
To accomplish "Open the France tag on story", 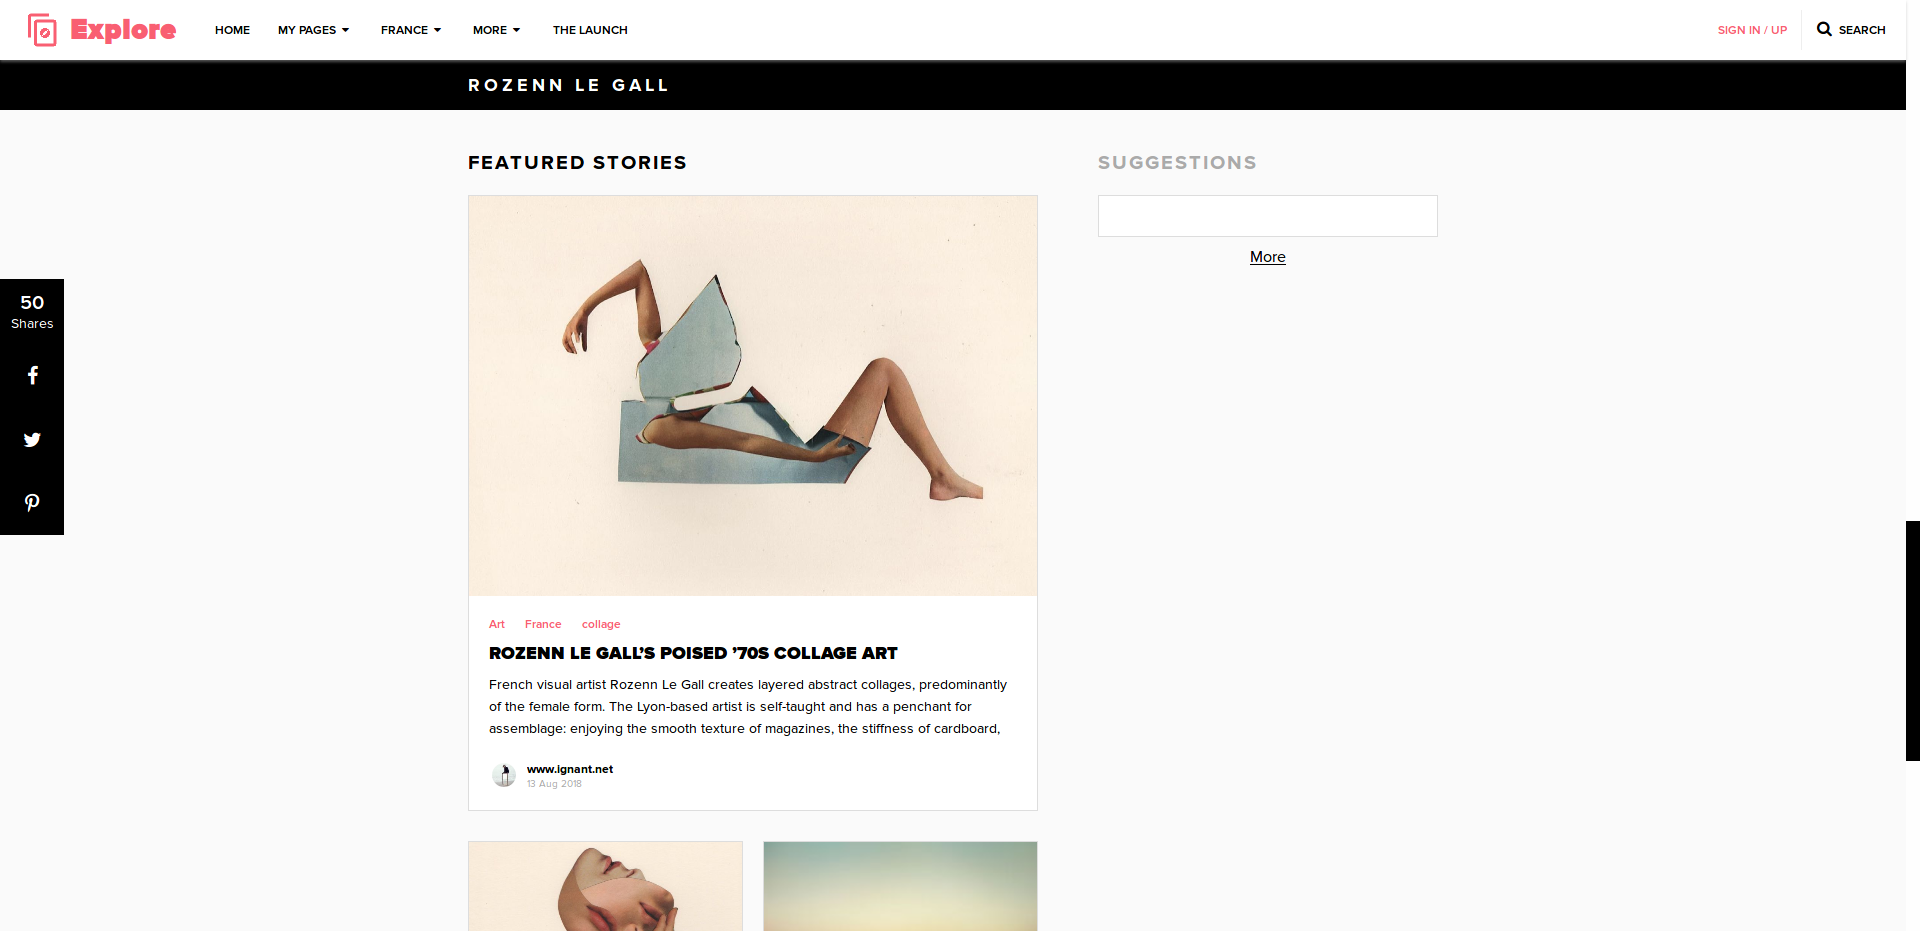I will pos(543,624).
